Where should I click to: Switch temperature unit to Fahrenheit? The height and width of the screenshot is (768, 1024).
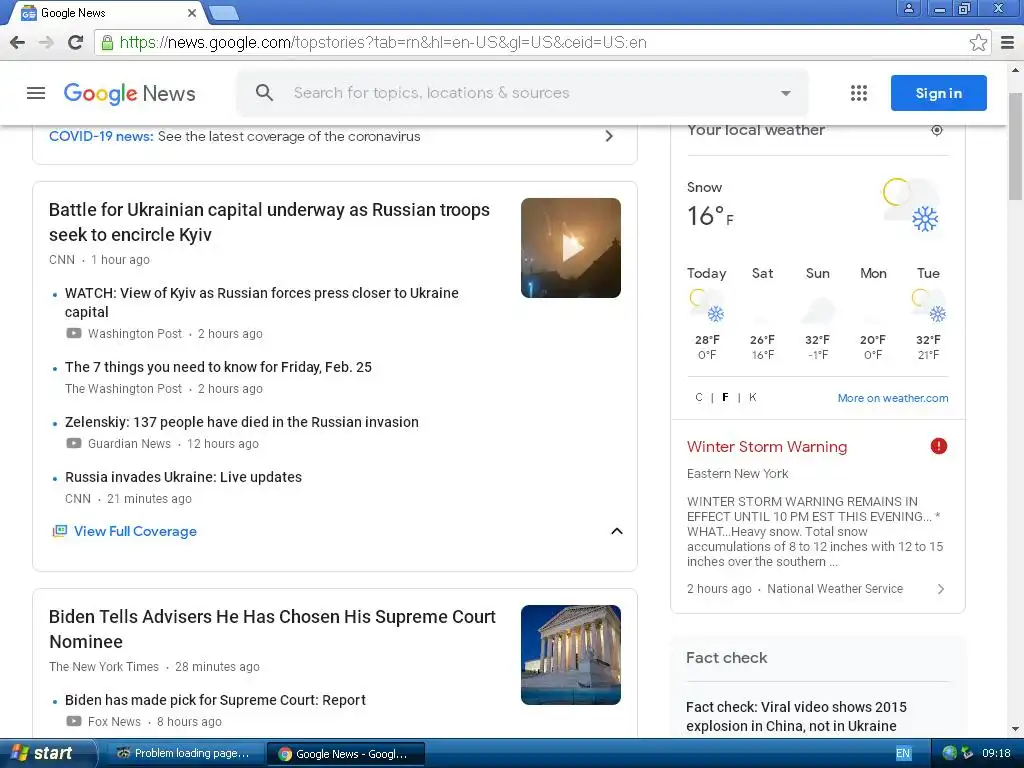click(x=725, y=397)
